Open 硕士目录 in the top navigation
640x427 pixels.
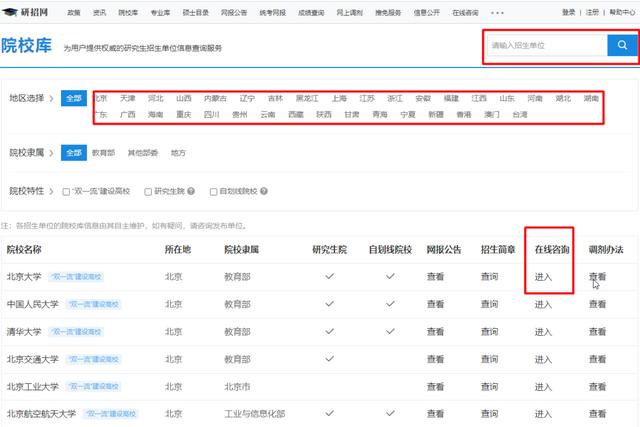(x=196, y=13)
